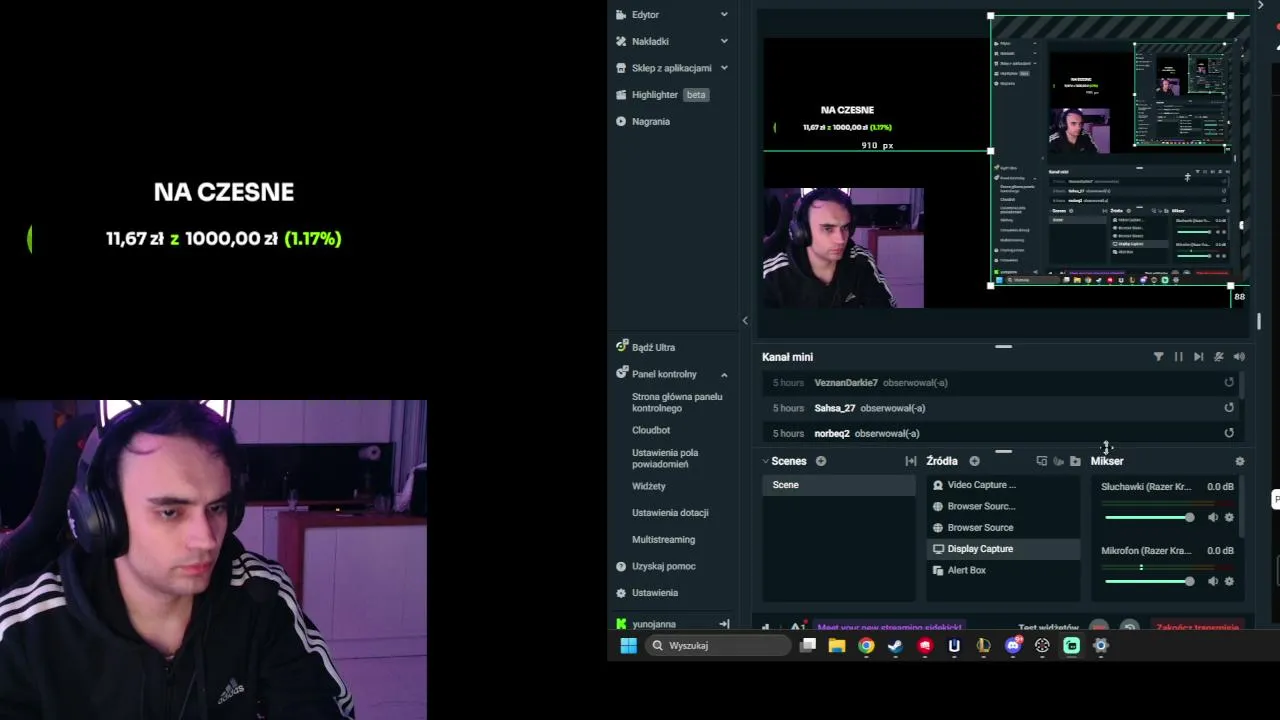The image size is (1280, 720).
Task: Click the norbeq2 follower name
Action: click(832, 433)
